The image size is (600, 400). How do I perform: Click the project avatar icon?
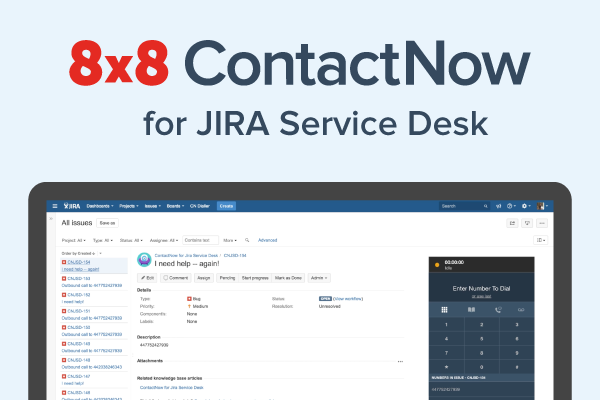(144, 260)
